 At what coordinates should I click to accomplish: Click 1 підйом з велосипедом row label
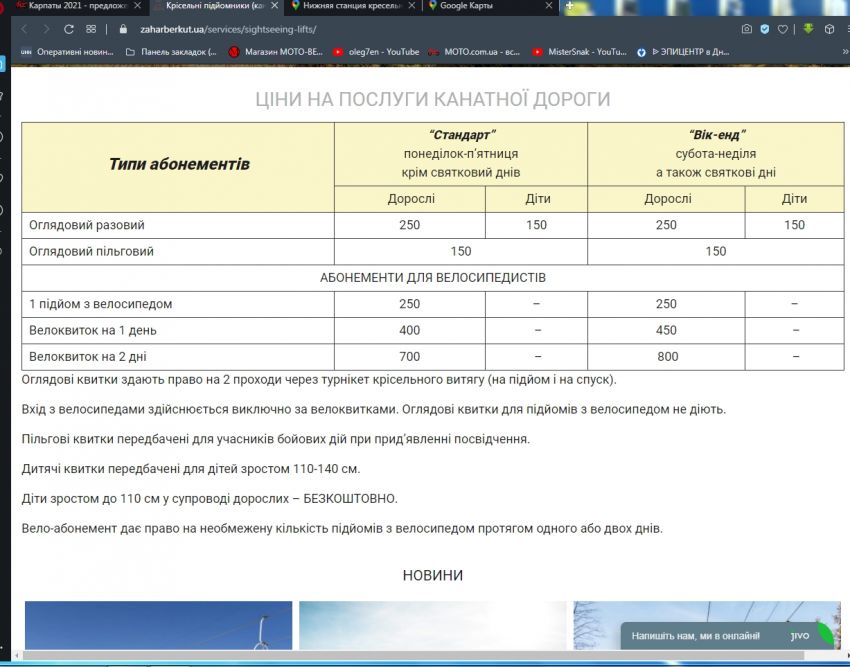click(100, 304)
